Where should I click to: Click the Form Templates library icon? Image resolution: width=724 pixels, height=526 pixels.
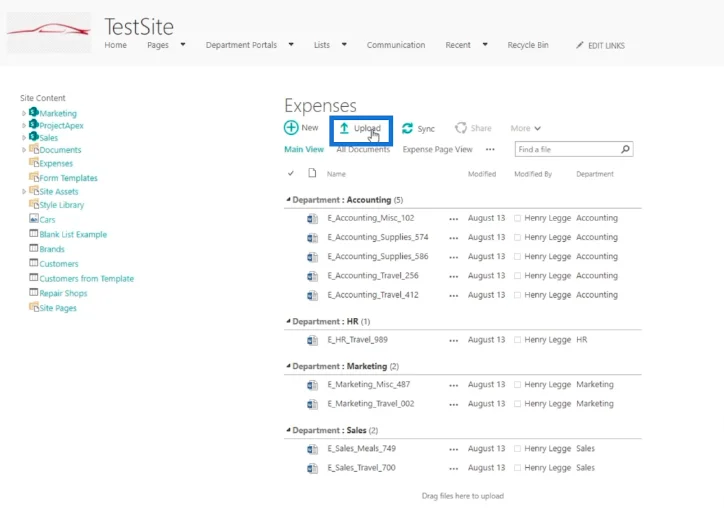[x=34, y=177]
